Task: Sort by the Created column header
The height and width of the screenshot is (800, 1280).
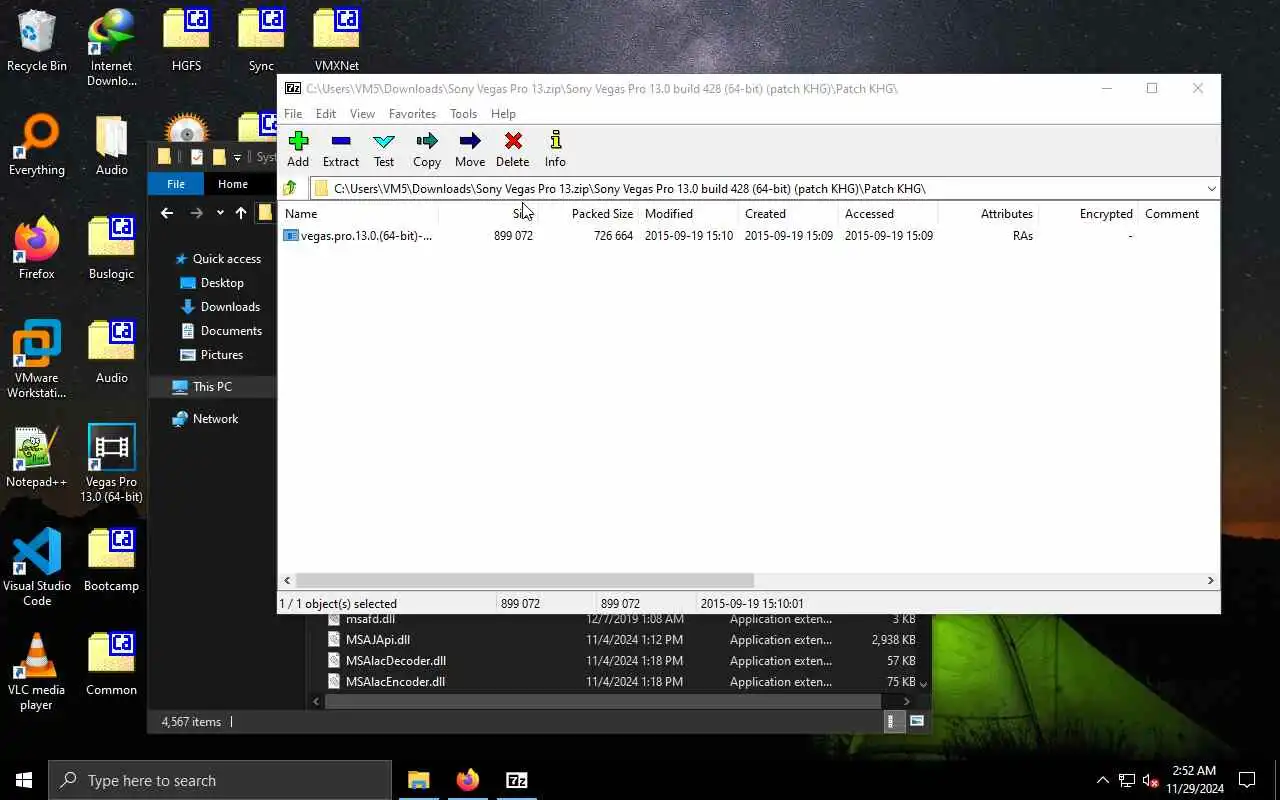Action: click(x=788, y=214)
